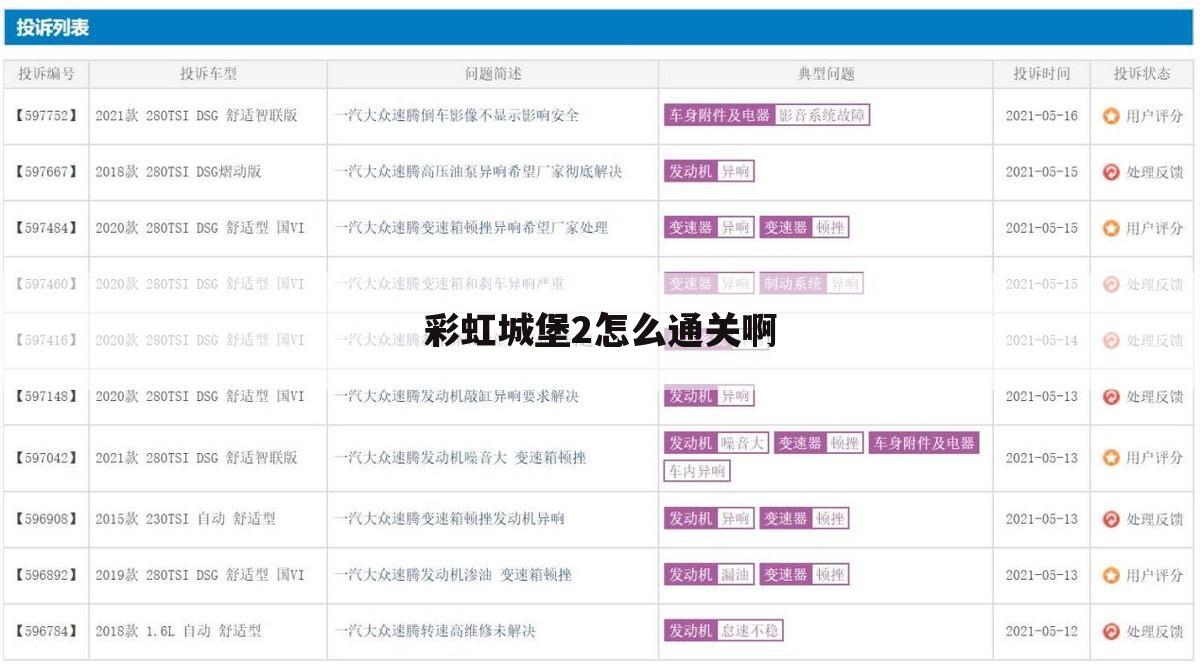Select complaint number 【596784】
Viewport: 1200px width, 664px height.
[x=46, y=631]
